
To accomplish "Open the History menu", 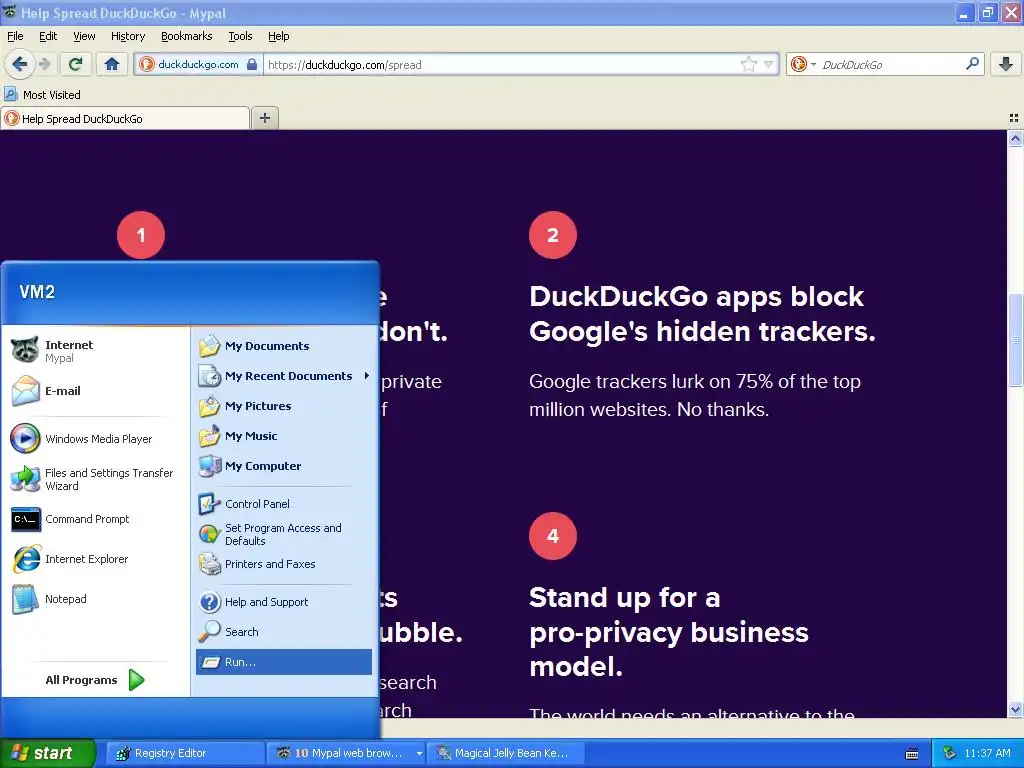I will click(x=128, y=36).
